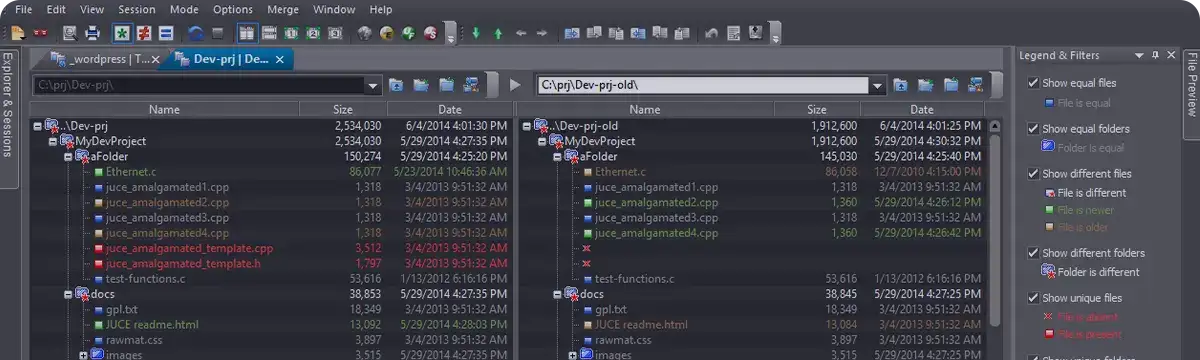Collapse right docs folder node
The height and width of the screenshot is (360, 1200).
(556, 294)
